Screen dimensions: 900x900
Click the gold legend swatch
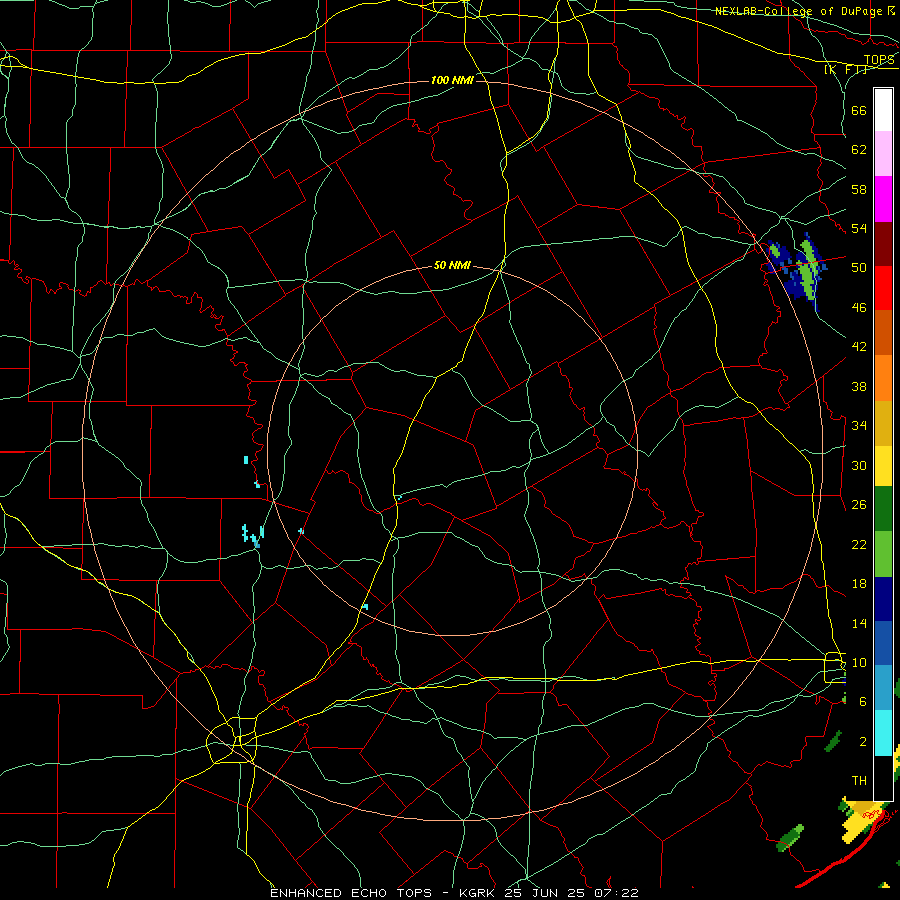(x=883, y=423)
